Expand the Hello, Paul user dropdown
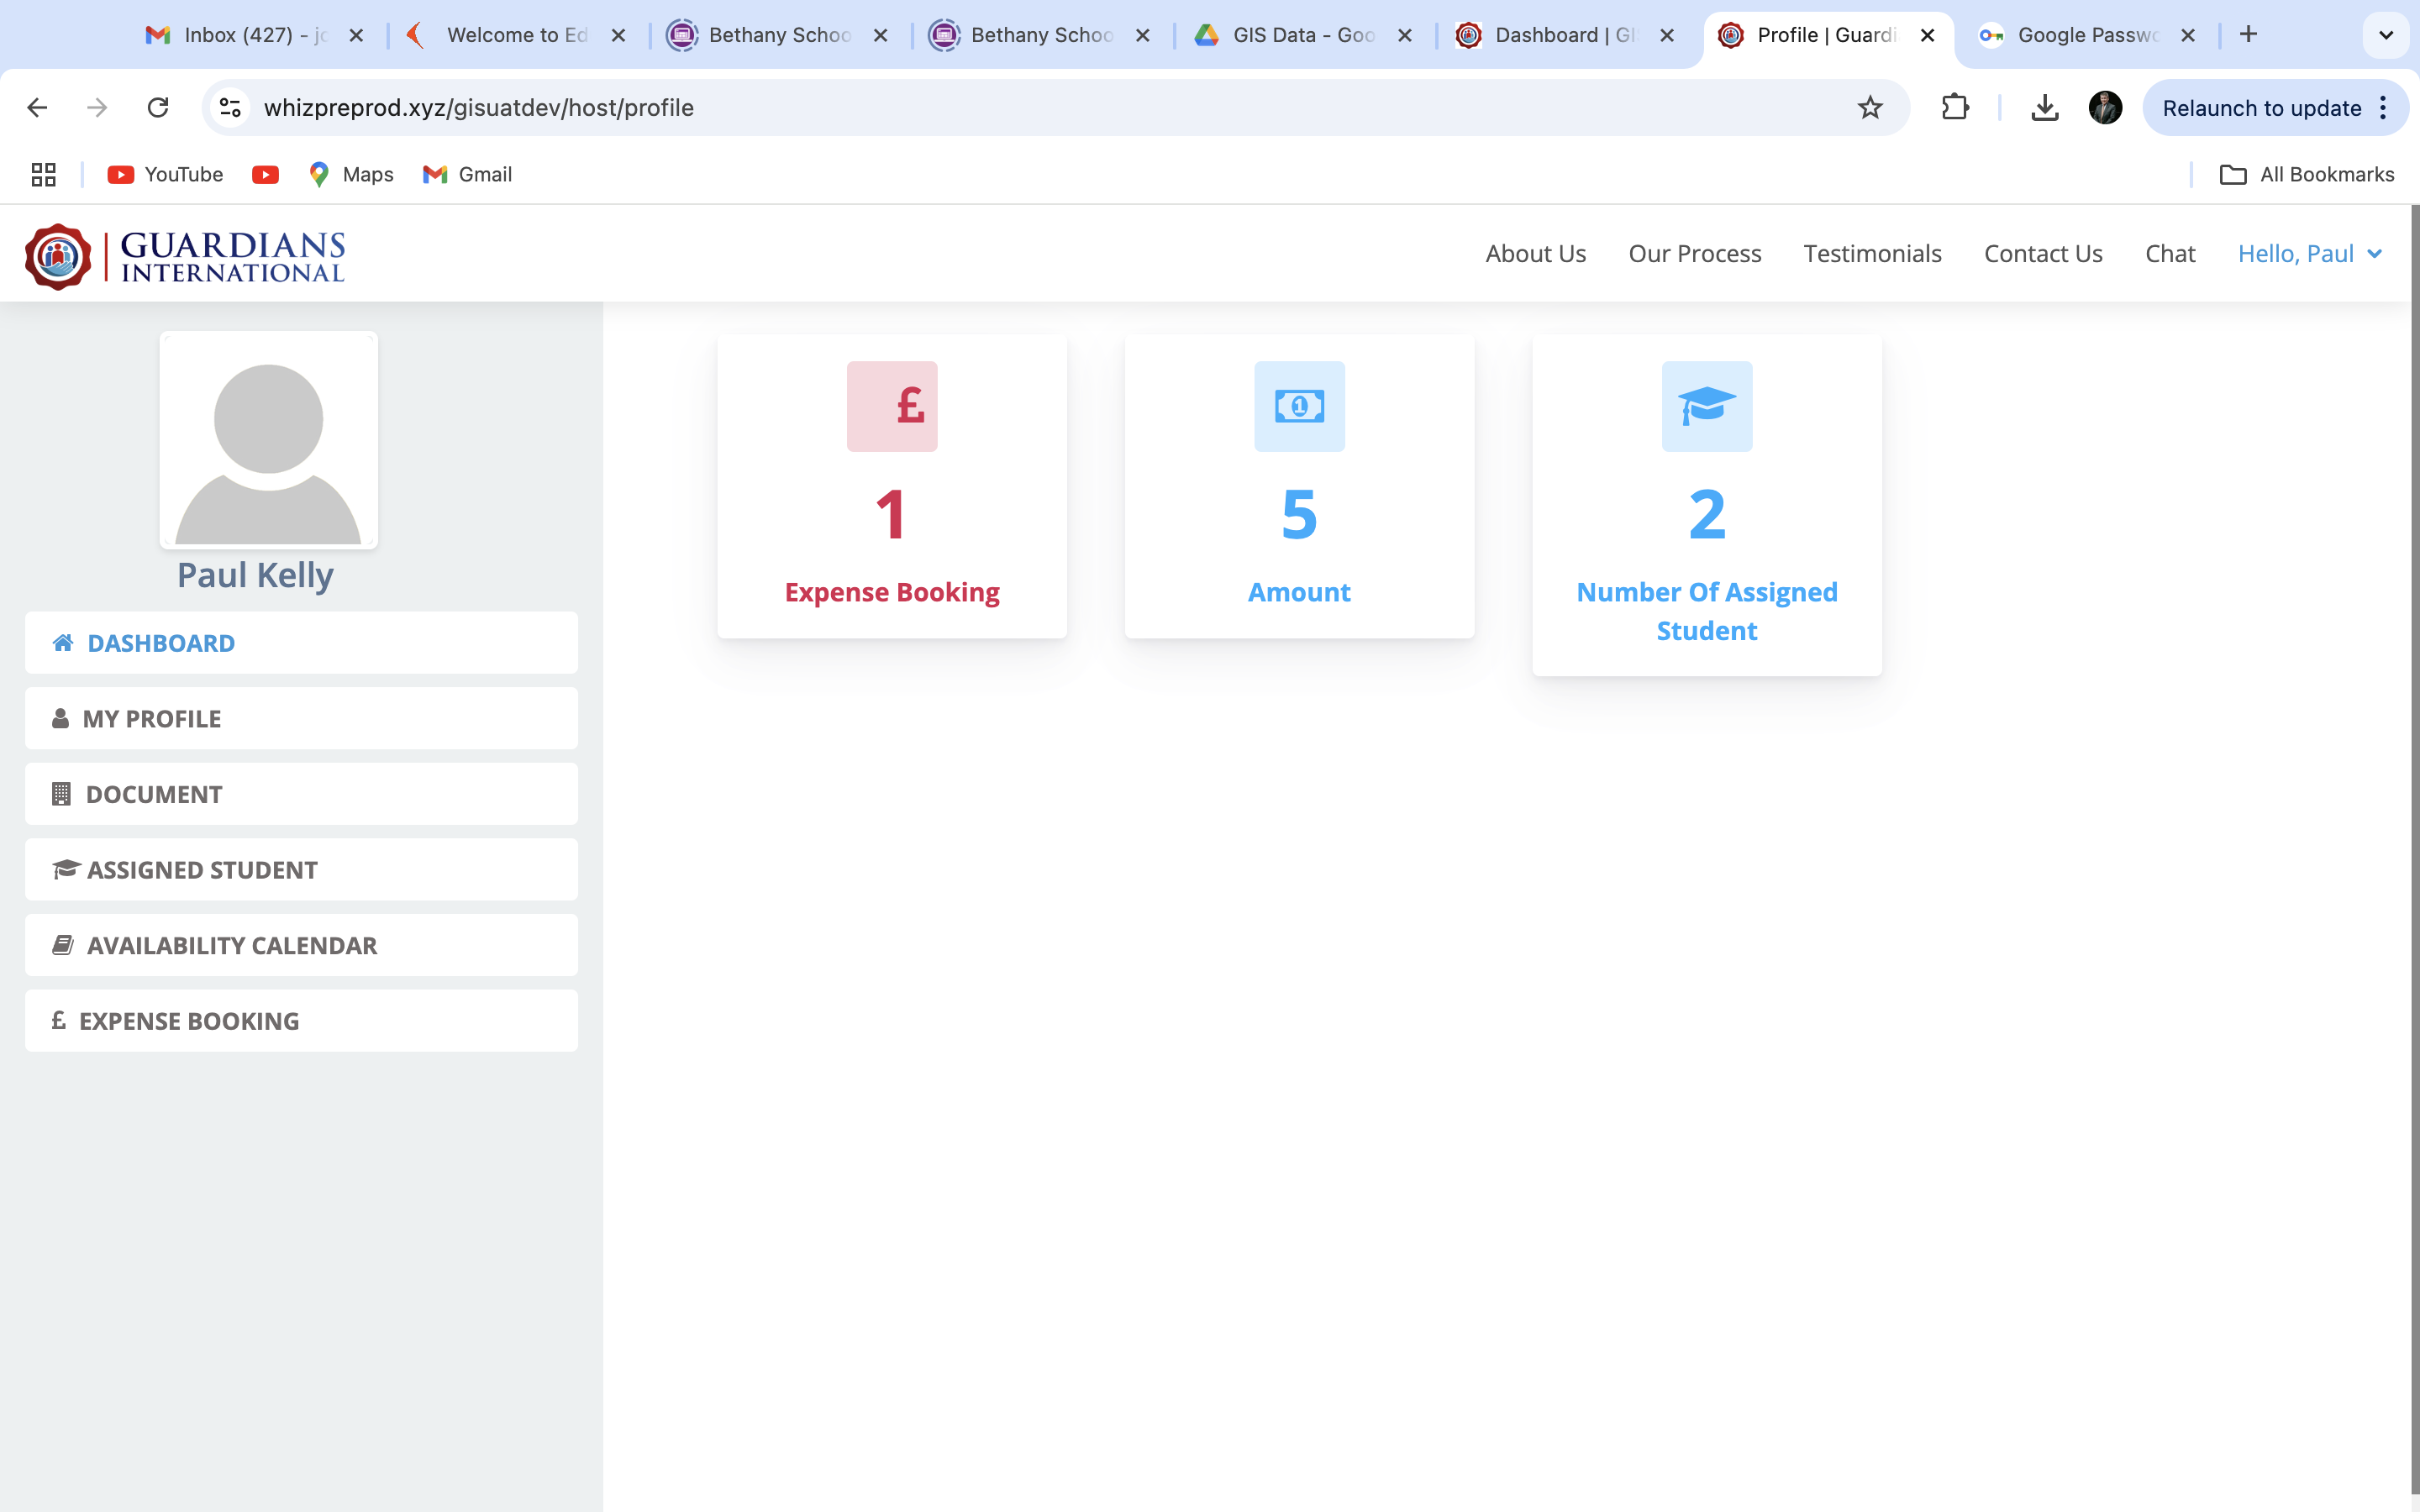 2309,254
